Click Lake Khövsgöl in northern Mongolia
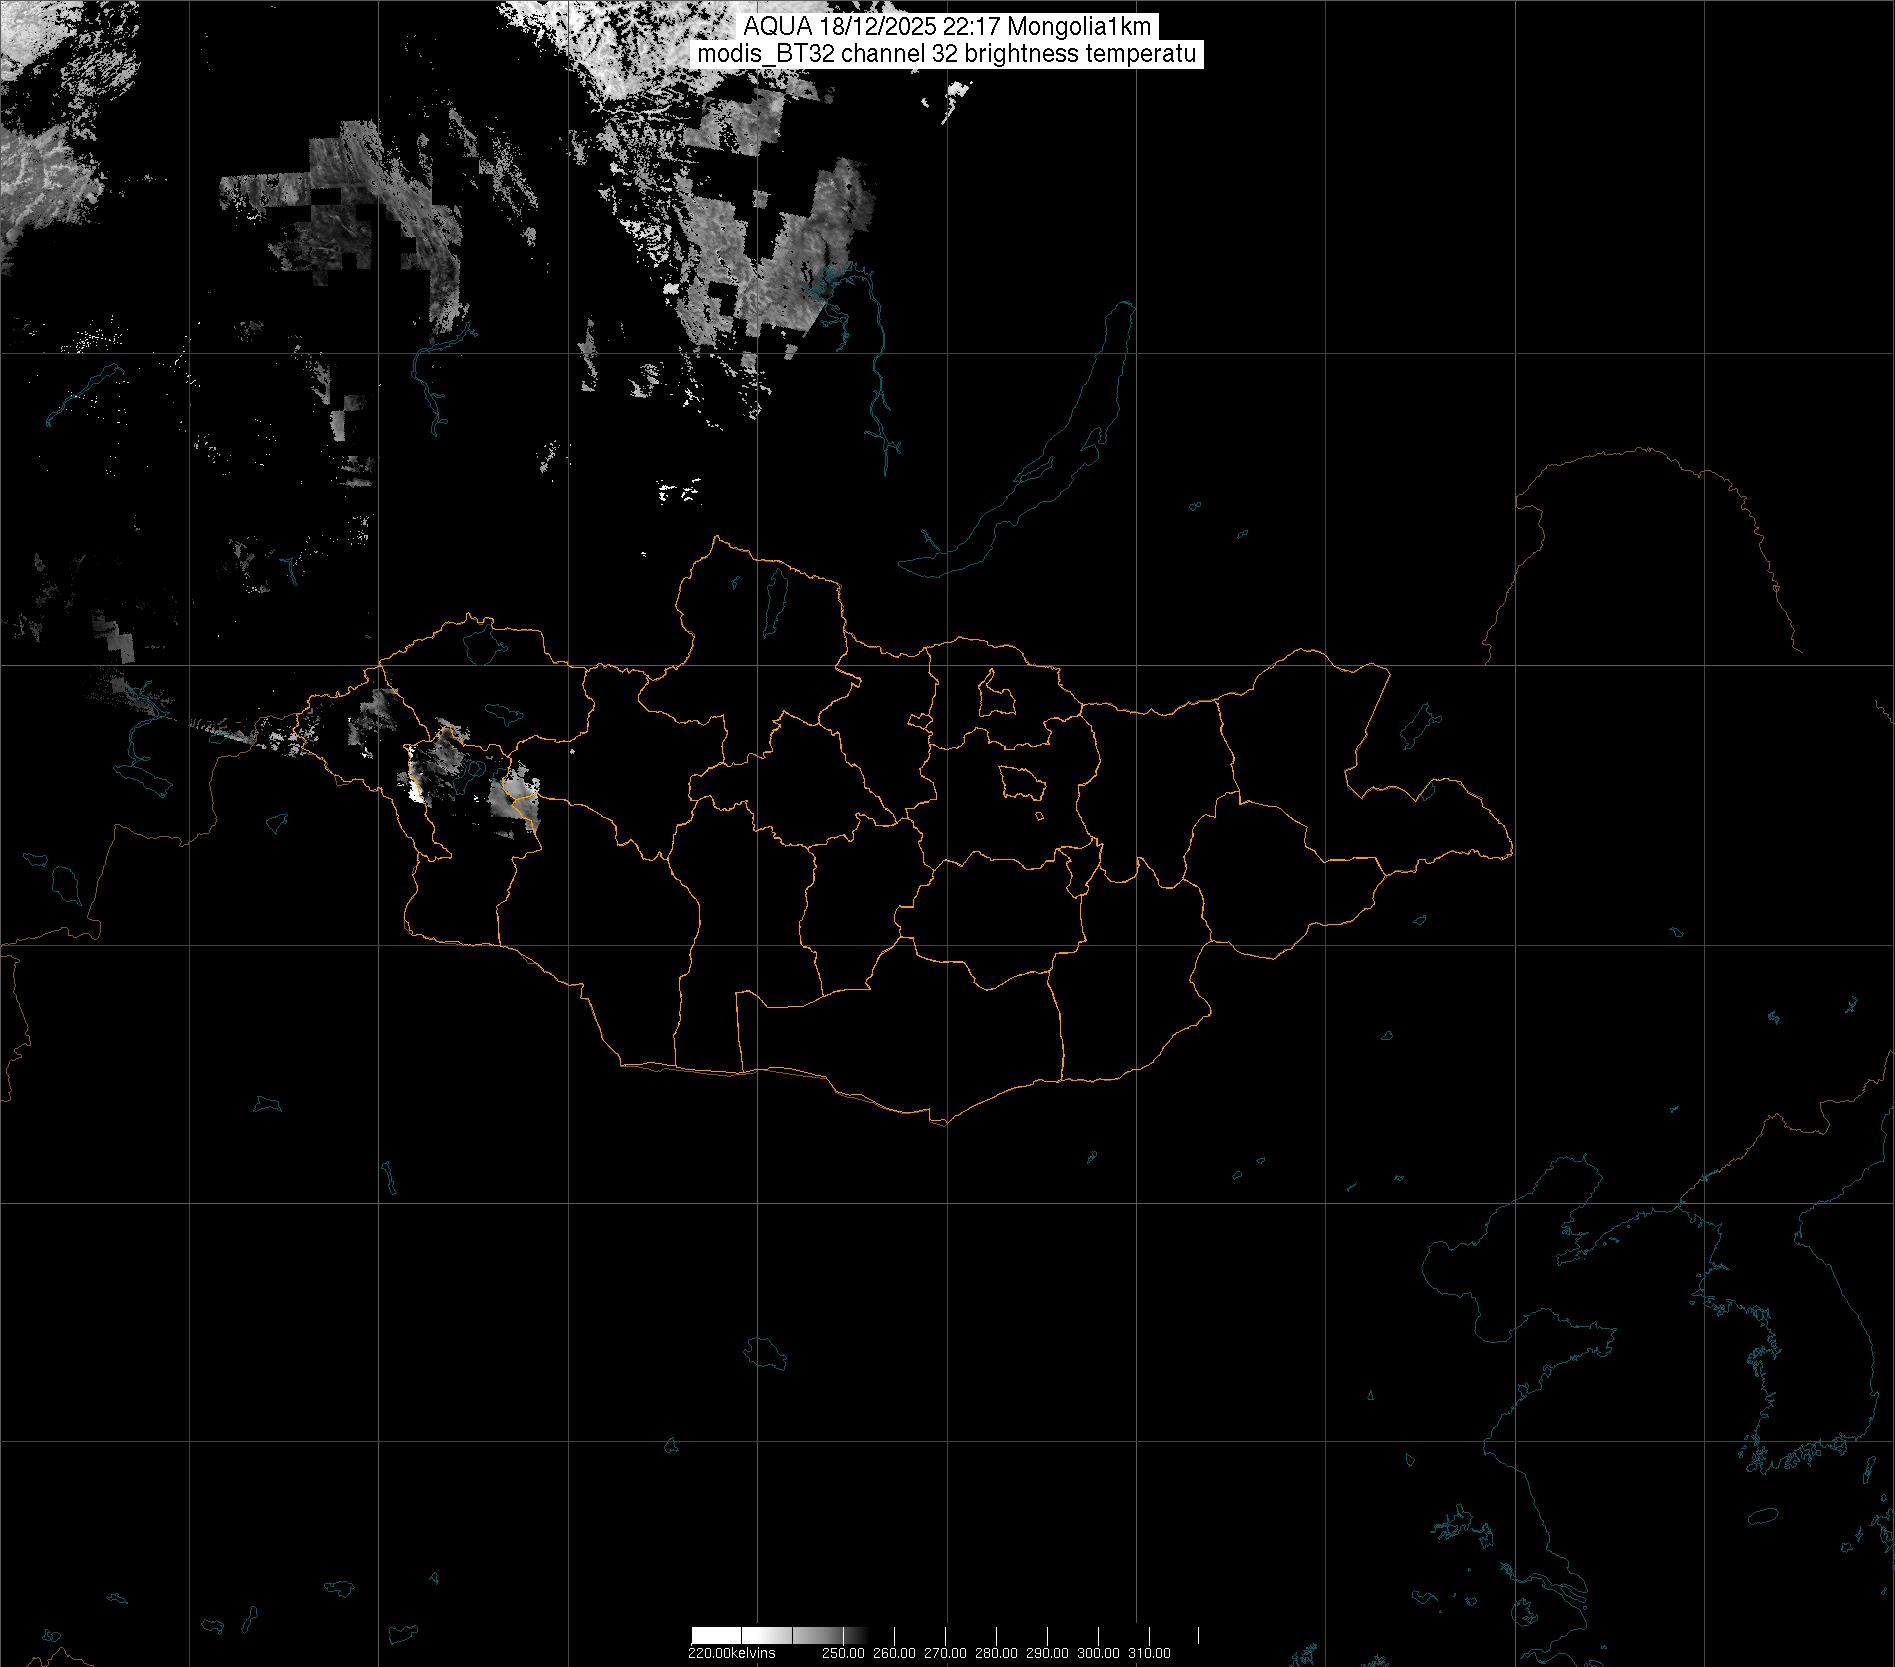 (775, 600)
